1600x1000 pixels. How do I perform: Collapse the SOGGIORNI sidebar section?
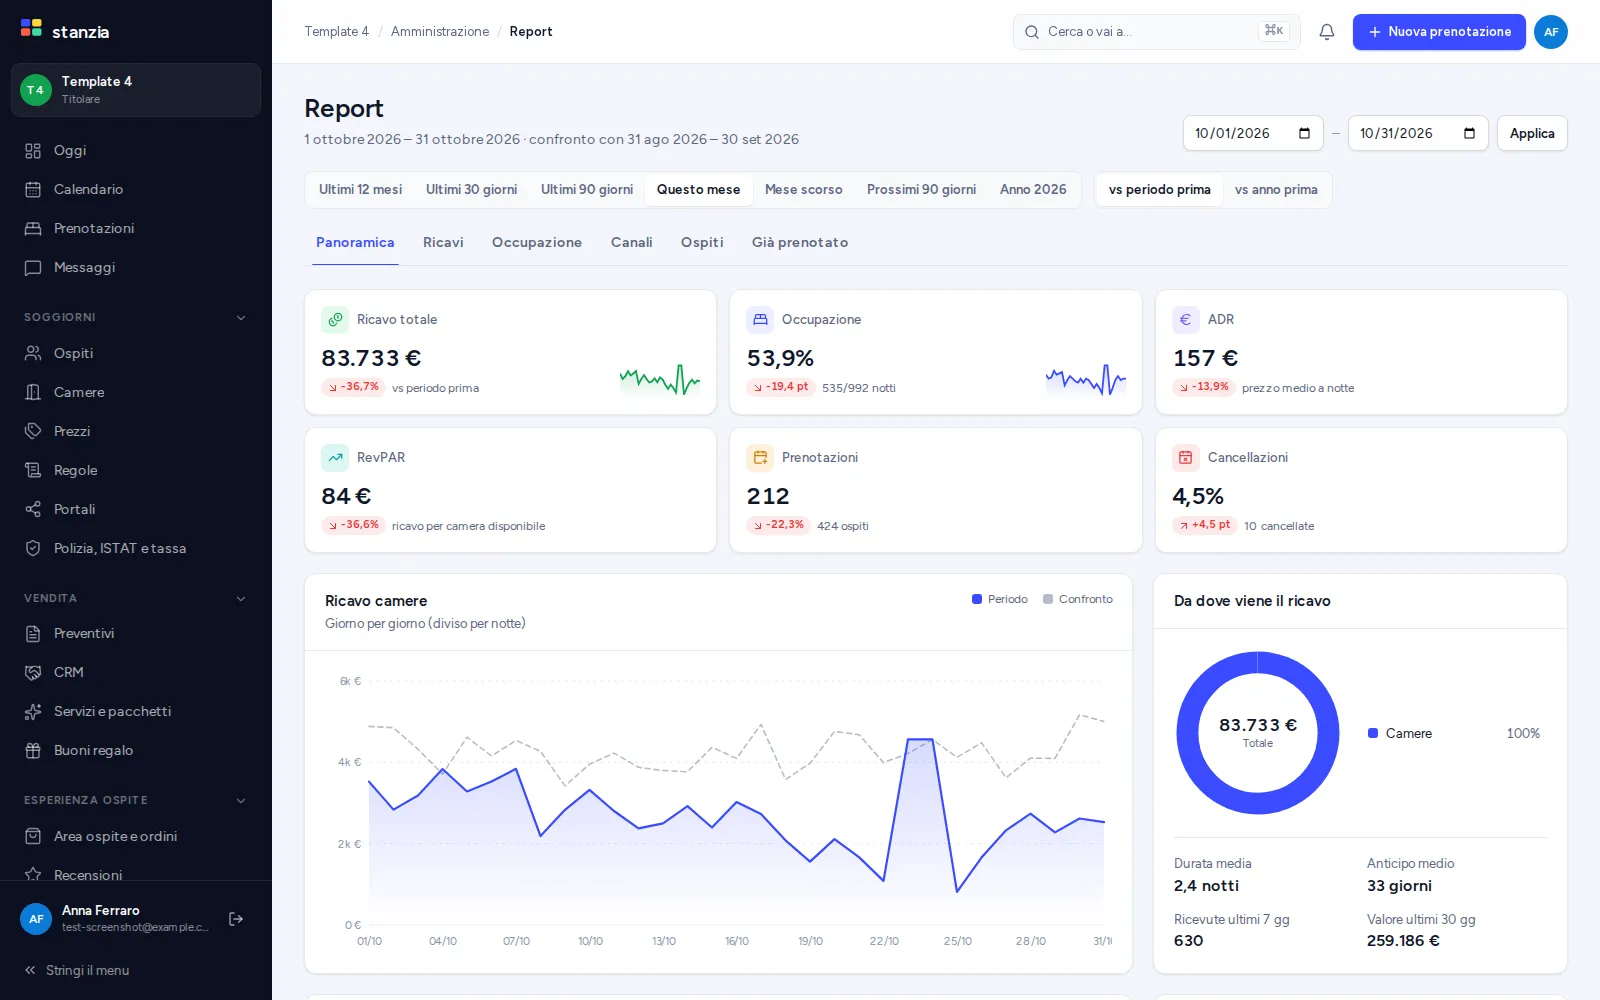[x=240, y=317]
